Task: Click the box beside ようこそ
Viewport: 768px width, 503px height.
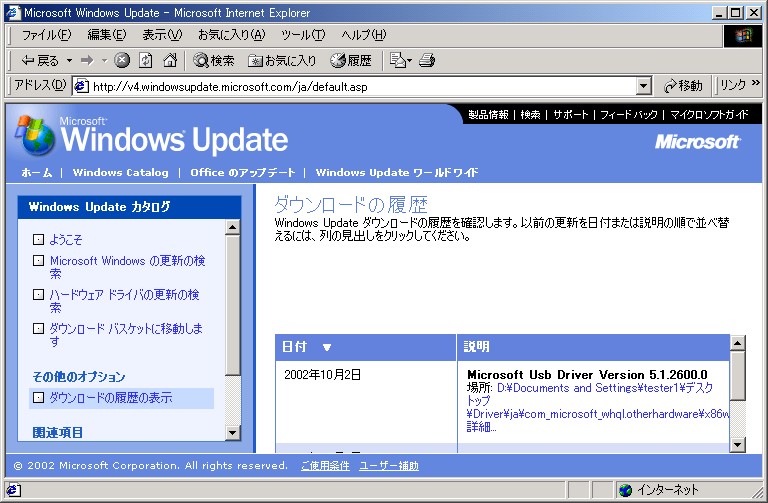Action: (x=38, y=239)
